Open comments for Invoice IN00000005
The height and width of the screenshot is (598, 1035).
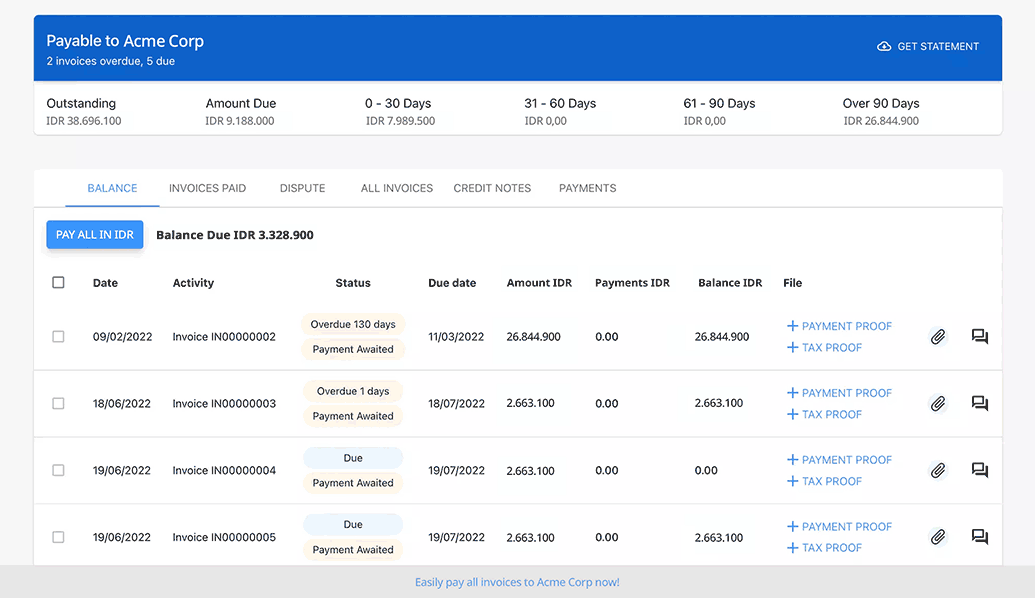pos(980,537)
